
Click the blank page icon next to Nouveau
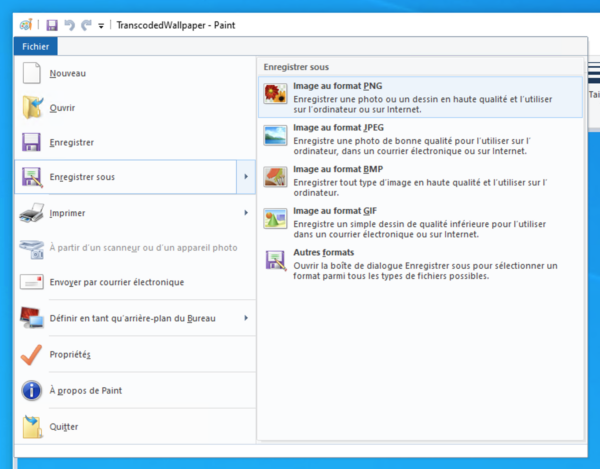pos(31,73)
